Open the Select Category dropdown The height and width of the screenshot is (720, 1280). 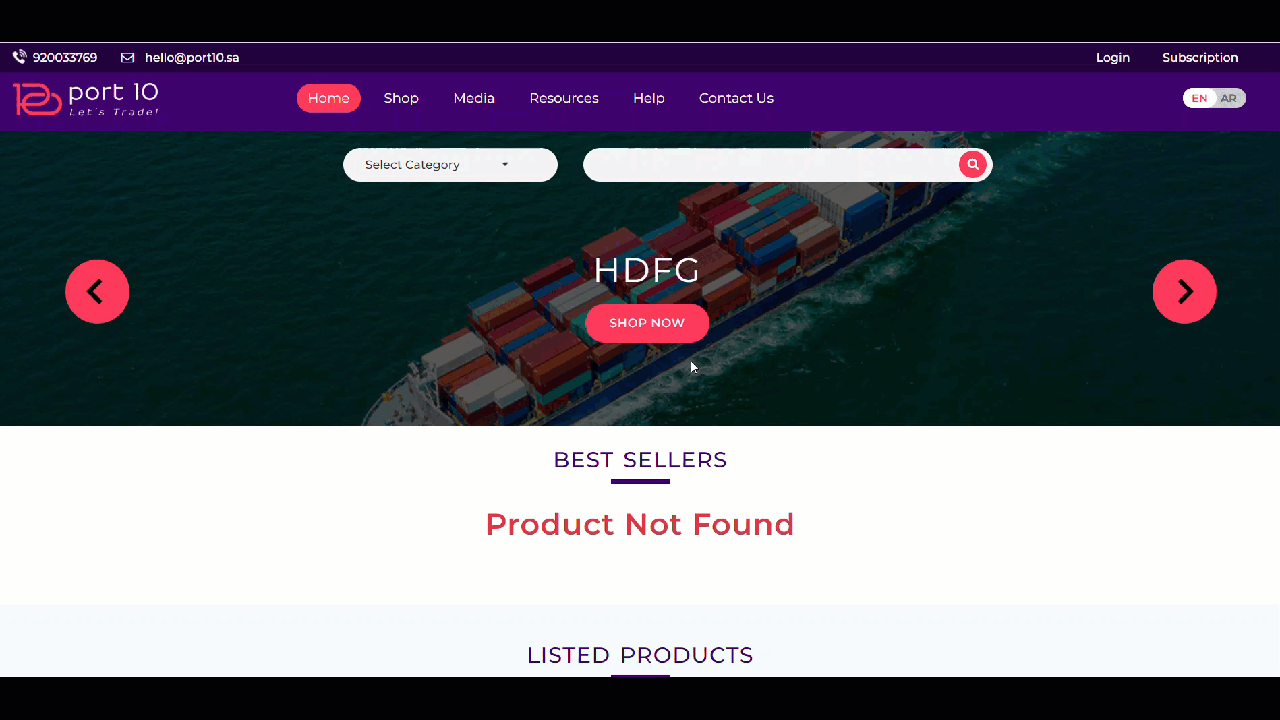(450, 165)
